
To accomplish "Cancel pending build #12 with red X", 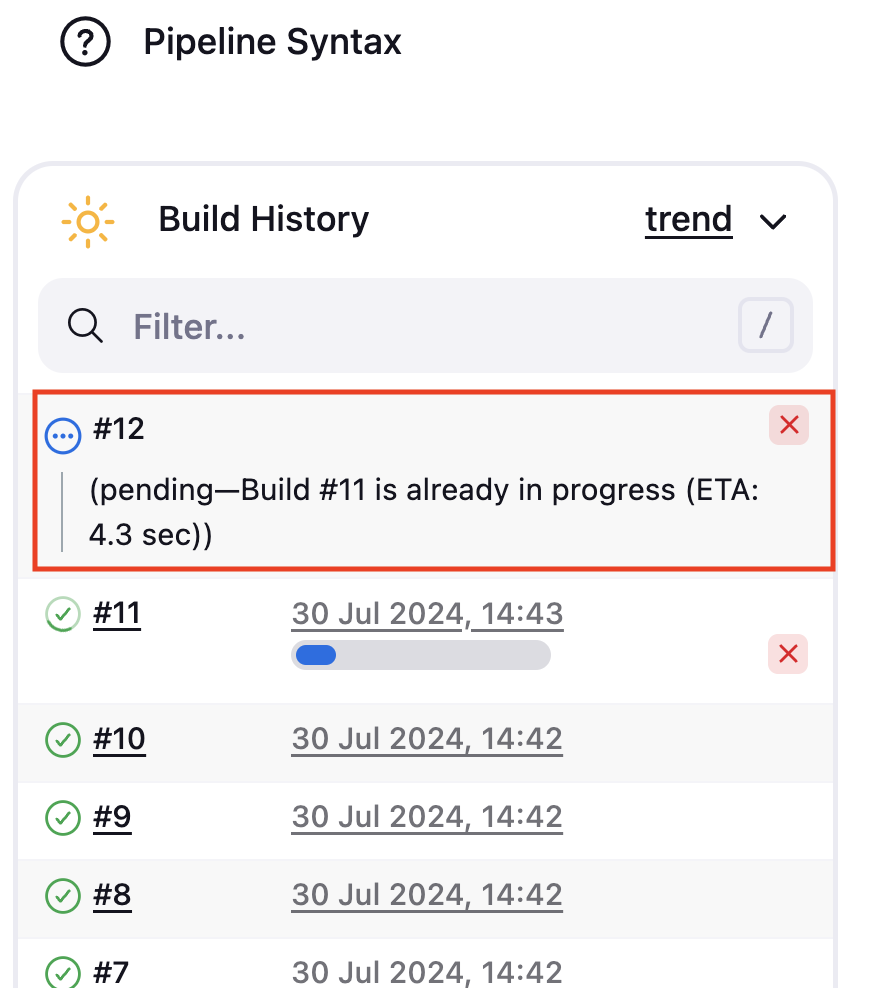I will [789, 425].
